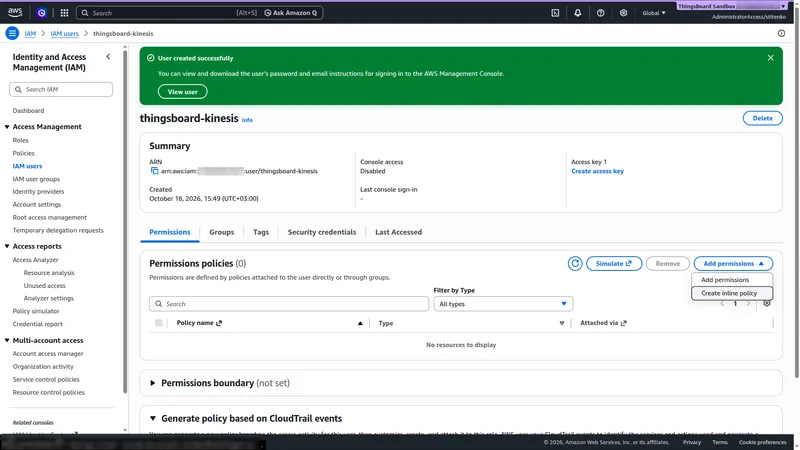Viewport: 800px width, 450px height.
Task: Open Terms link in footer
Action: tap(720, 442)
